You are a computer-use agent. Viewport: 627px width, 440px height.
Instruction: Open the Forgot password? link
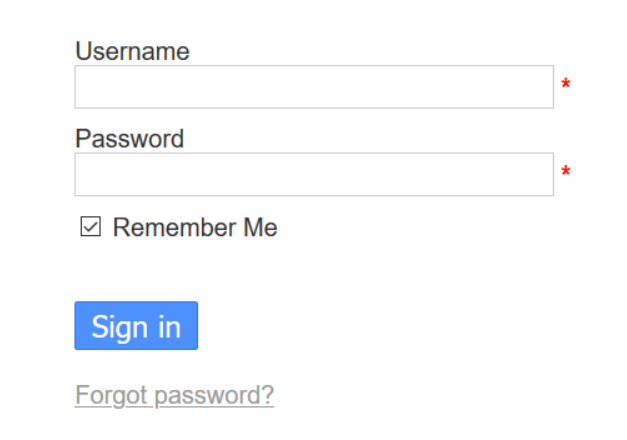(174, 396)
